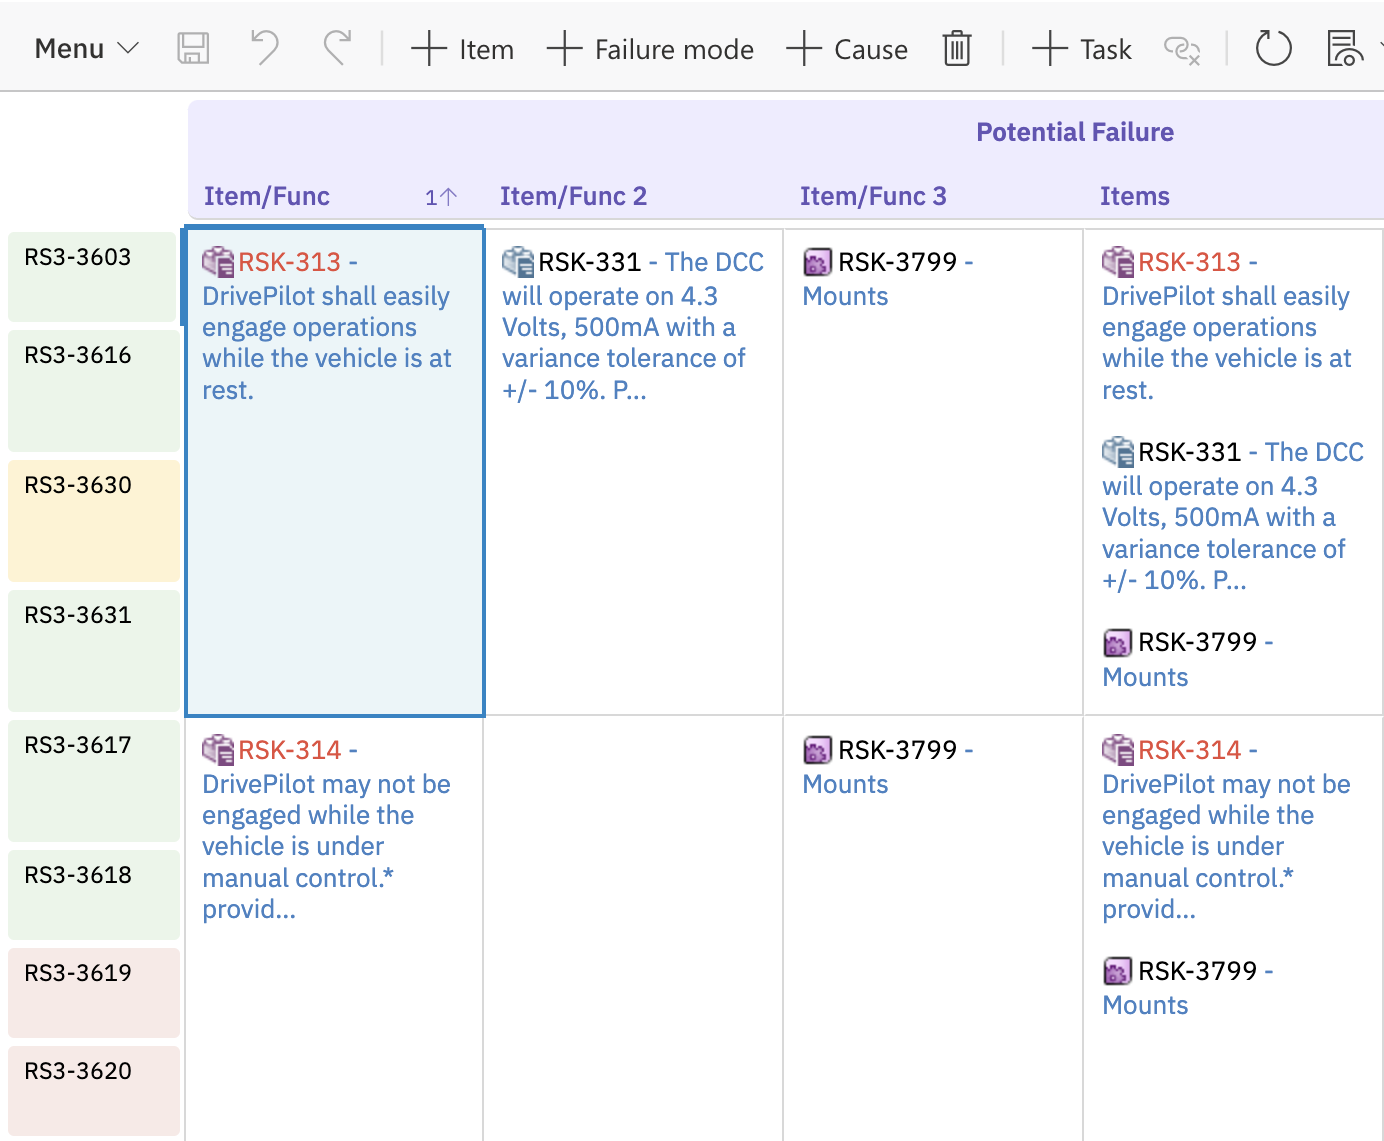Screen dimensions: 1384x1141
Task: Click the unlink chain icon
Action: 1182,49
